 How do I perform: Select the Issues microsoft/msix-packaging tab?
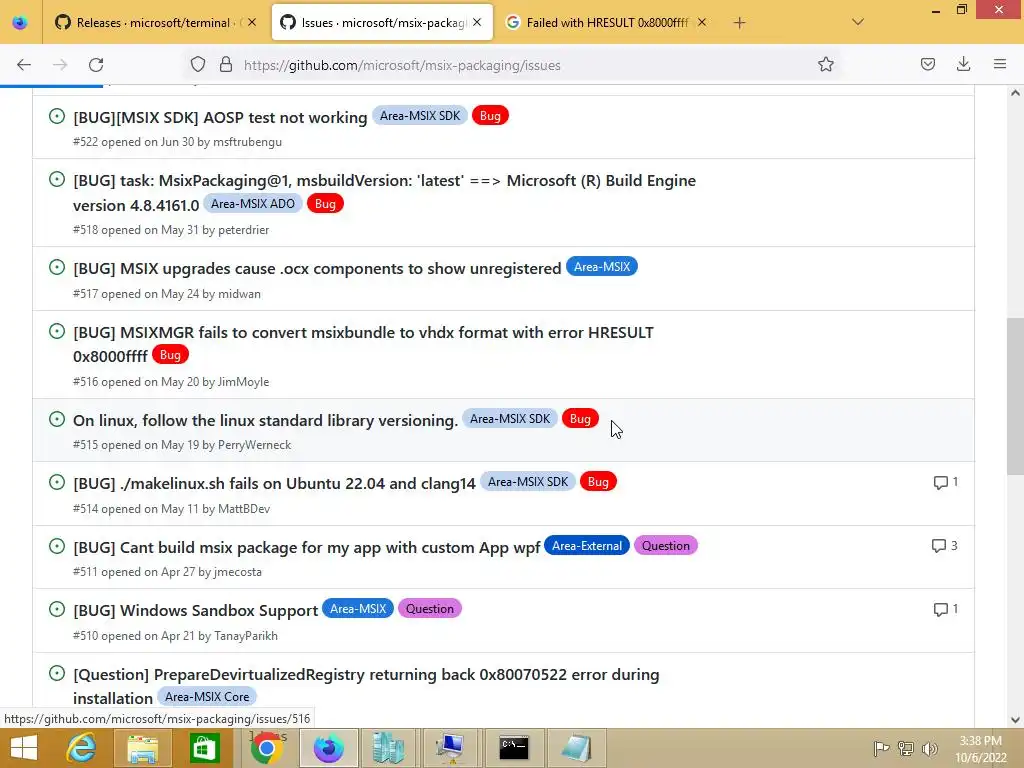382,23
